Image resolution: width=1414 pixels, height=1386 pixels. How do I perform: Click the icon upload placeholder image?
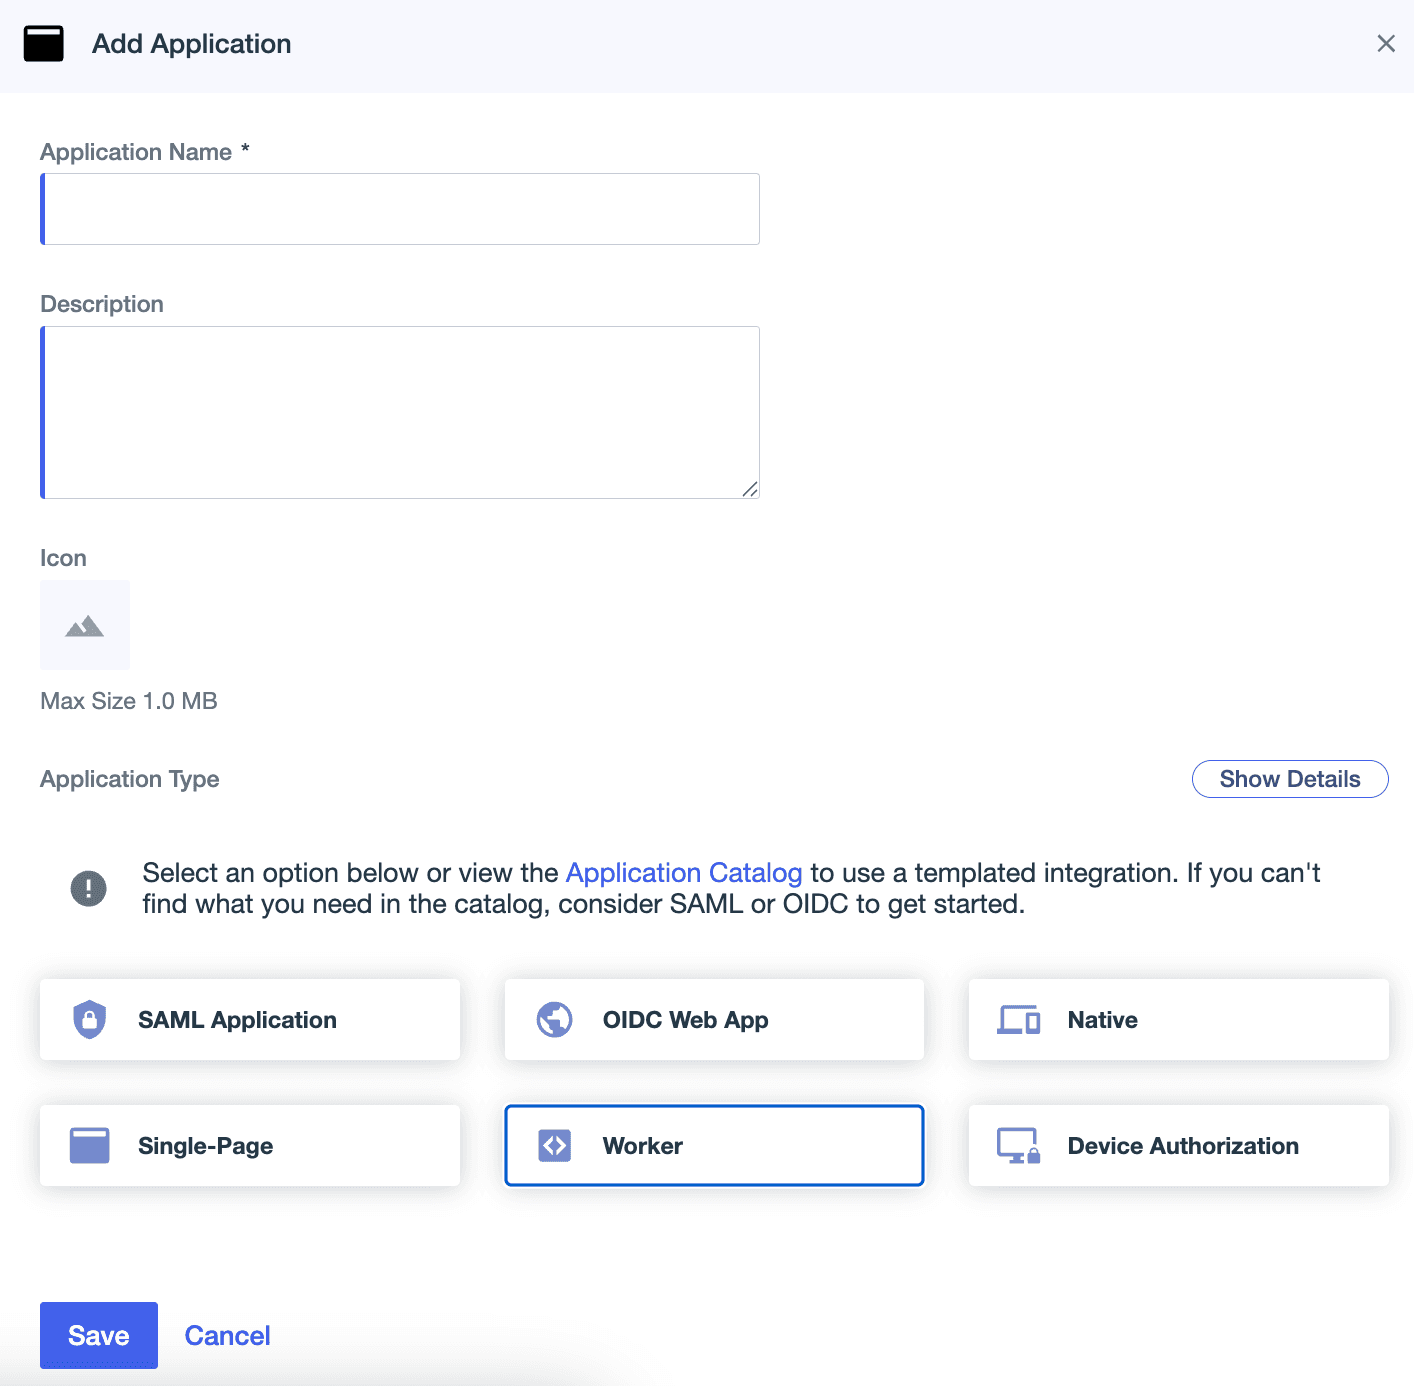(84, 624)
